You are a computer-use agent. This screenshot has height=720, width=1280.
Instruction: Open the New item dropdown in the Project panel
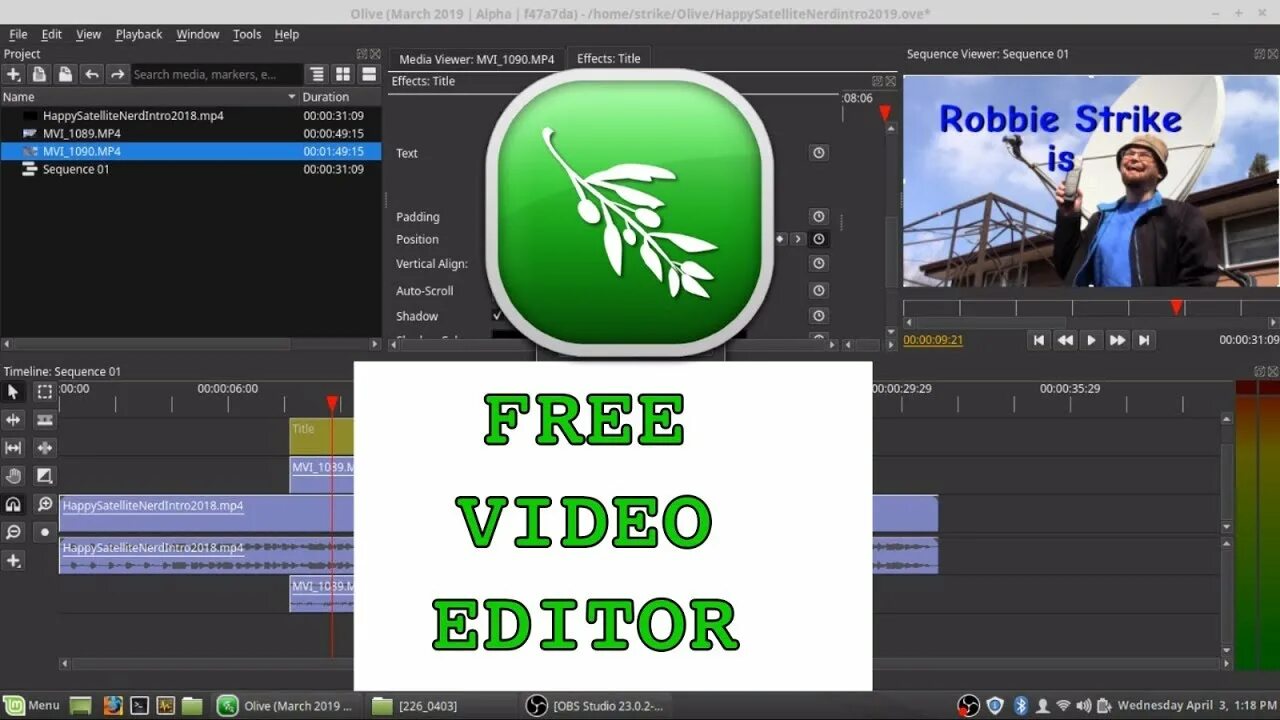click(x=13, y=74)
